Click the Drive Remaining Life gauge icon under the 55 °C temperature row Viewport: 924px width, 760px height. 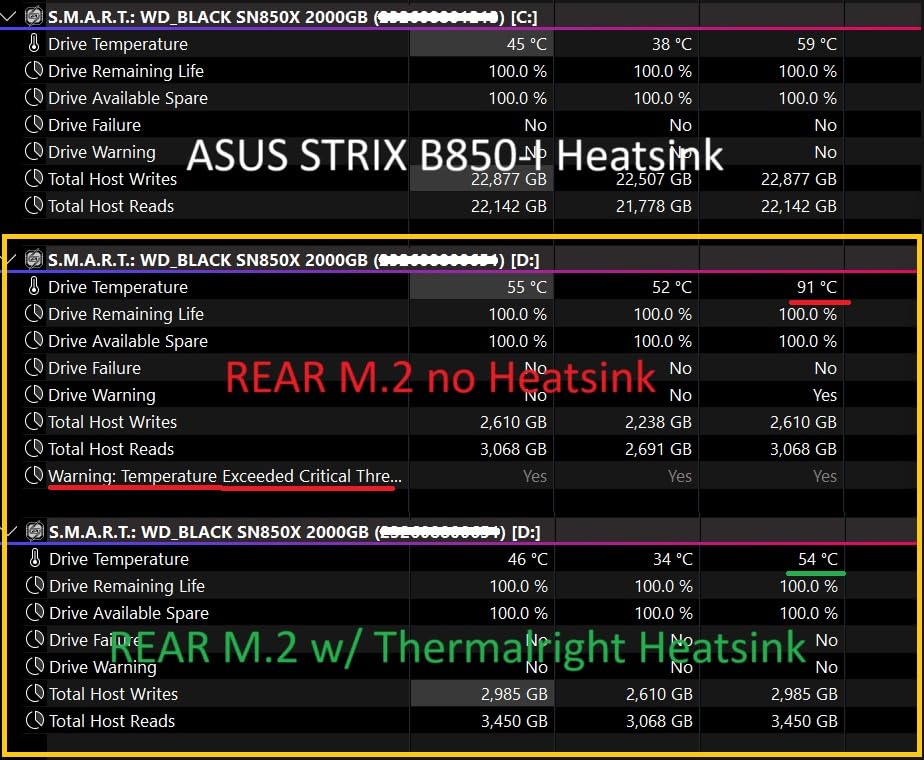[x=34, y=314]
